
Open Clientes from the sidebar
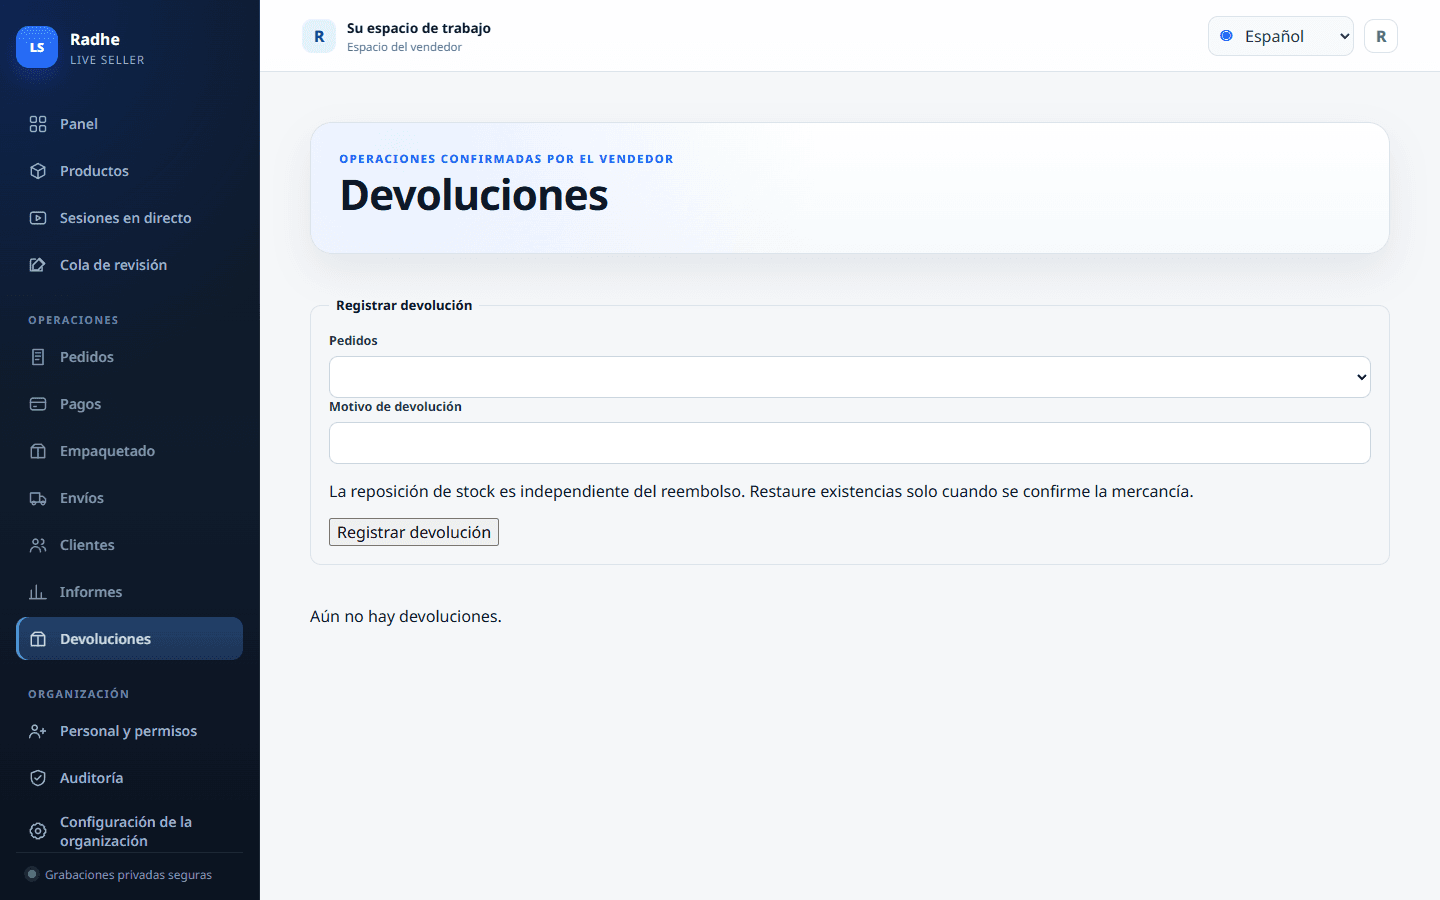tap(130, 545)
